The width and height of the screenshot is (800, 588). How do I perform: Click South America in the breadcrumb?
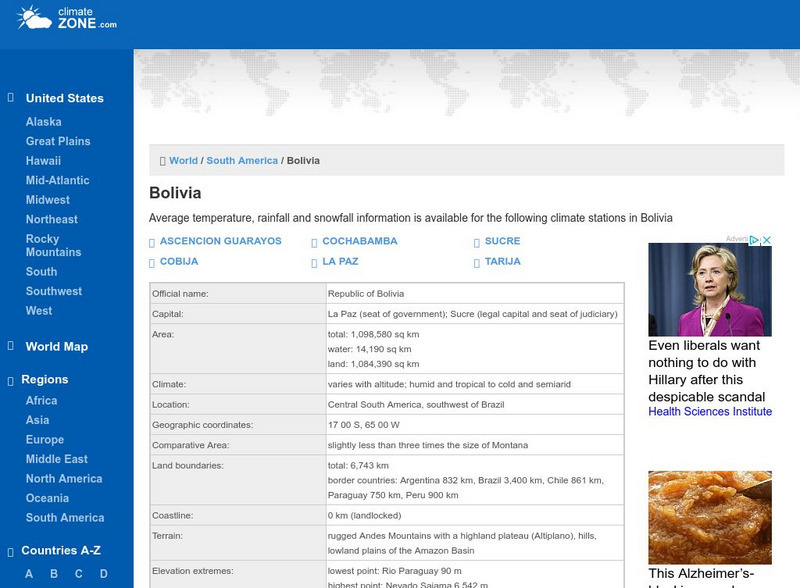pyautogui.click(x=242, y=160)
